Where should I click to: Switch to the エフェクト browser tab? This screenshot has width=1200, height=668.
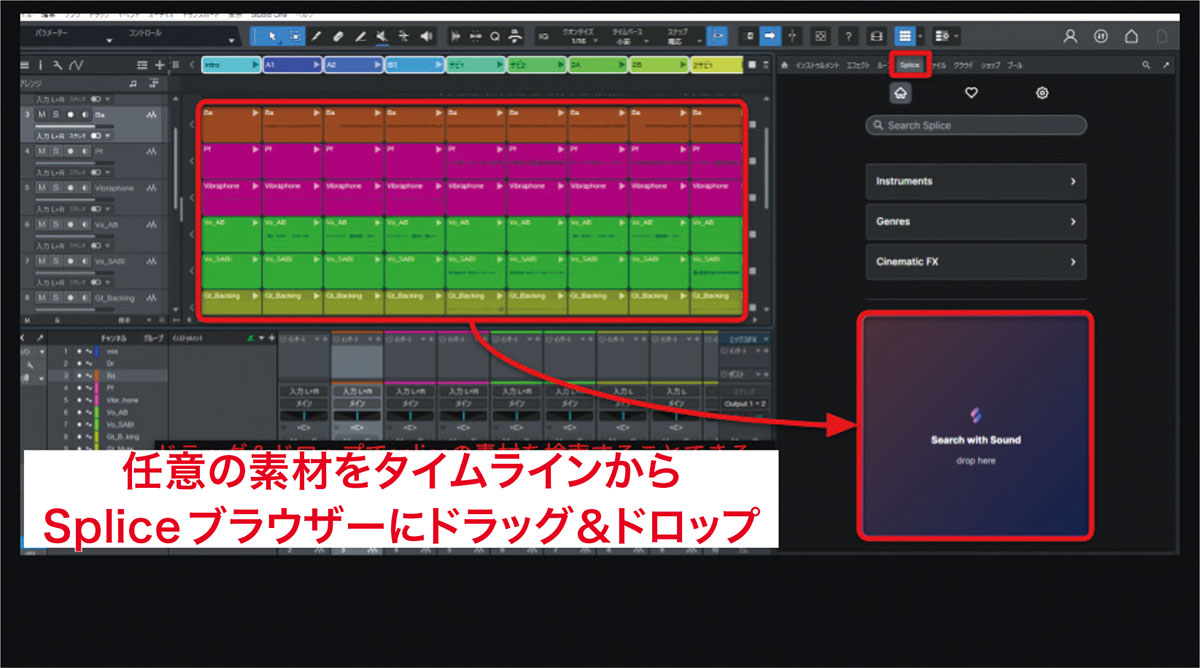[x=858, y=65]
